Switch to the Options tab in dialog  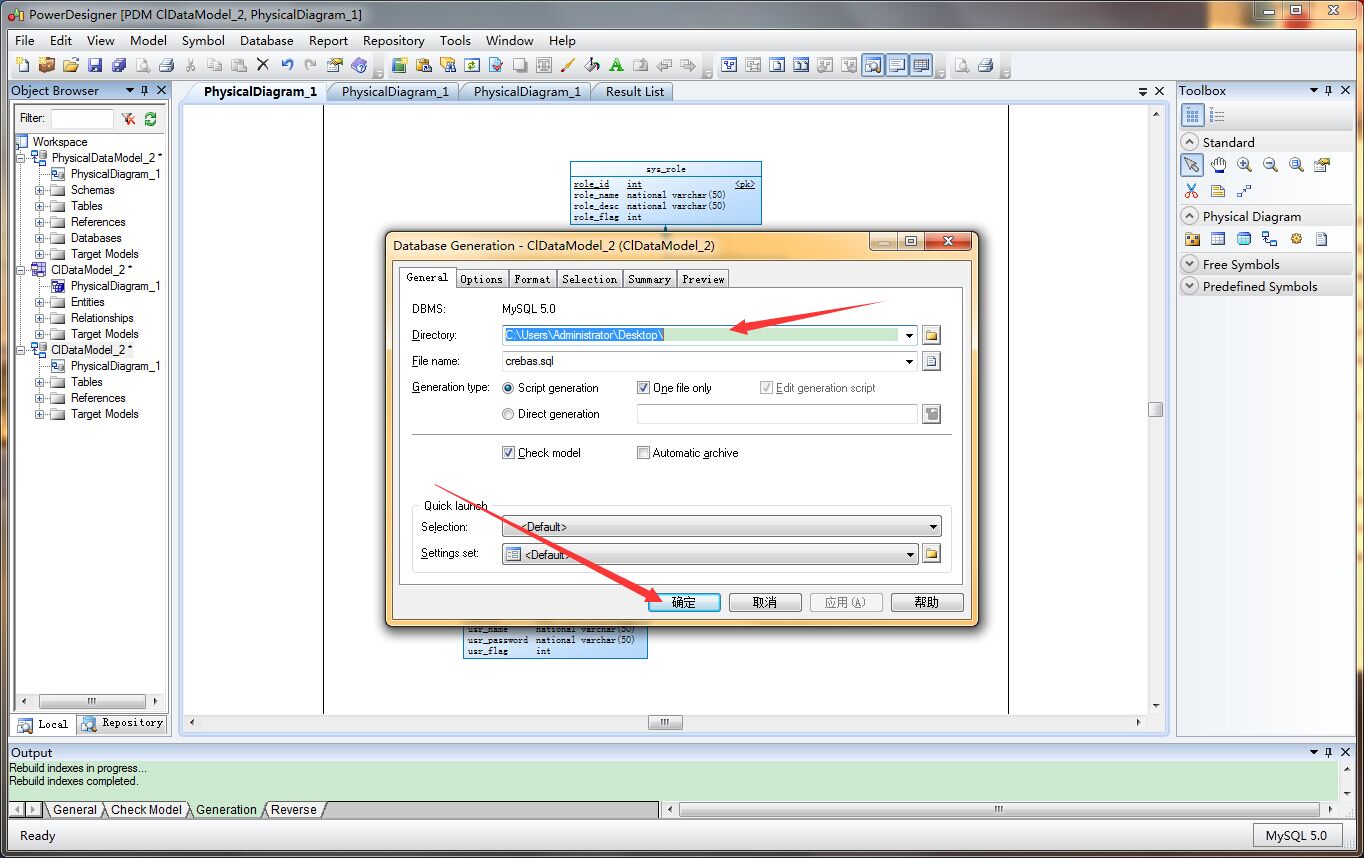click(481, 279)
